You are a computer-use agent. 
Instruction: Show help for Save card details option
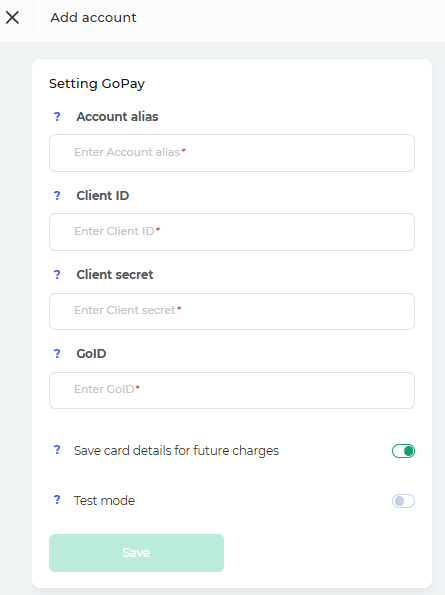57,450
